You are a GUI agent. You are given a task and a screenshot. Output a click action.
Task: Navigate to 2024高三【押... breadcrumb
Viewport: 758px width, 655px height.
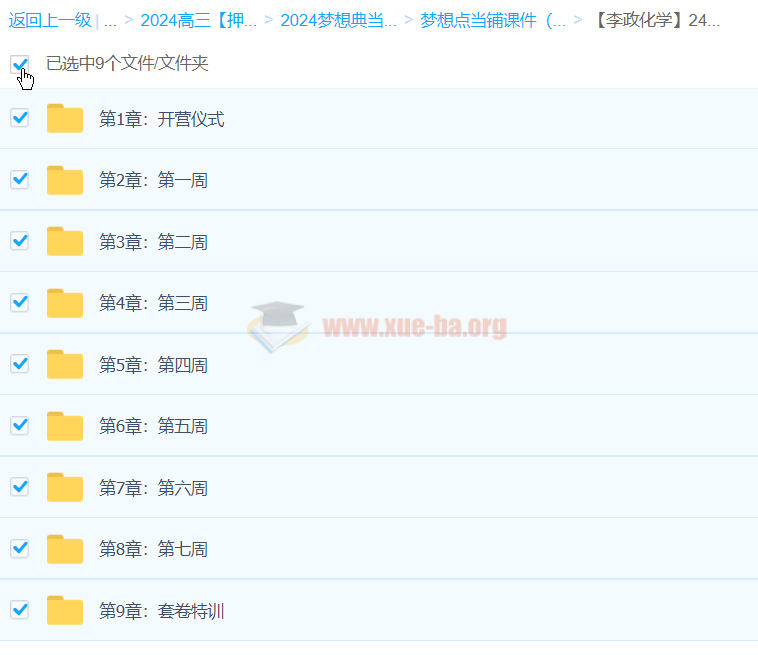(x=199, y=20)
